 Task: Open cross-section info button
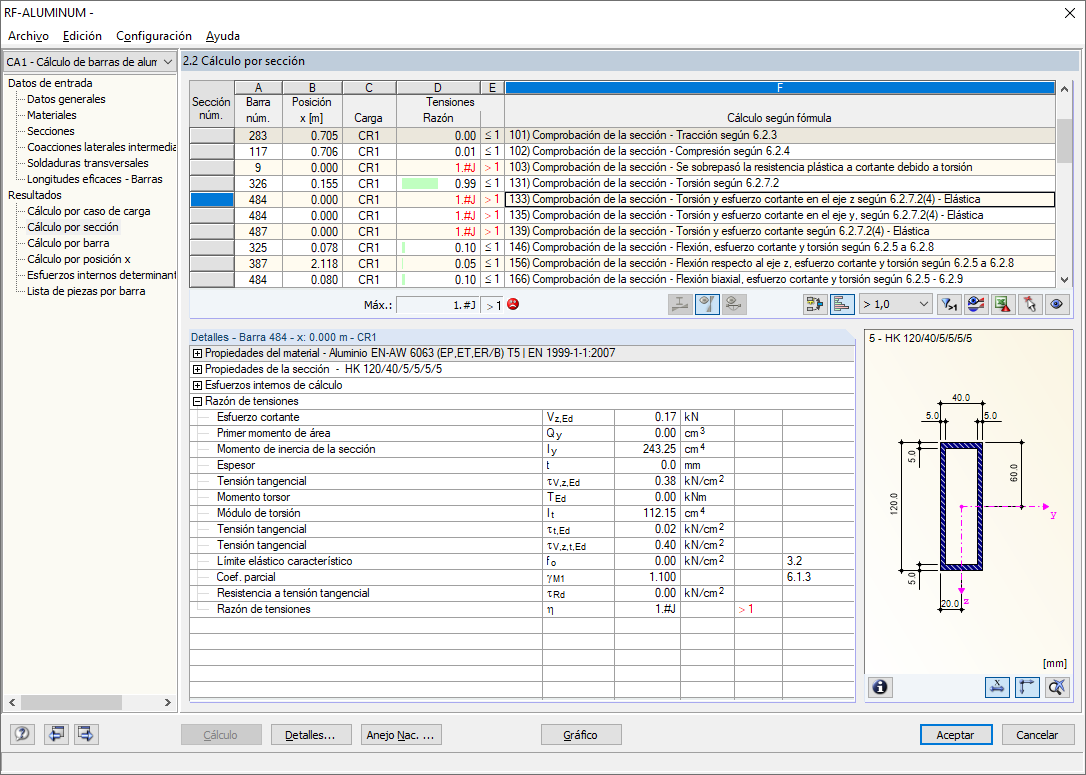coord(880,687)
